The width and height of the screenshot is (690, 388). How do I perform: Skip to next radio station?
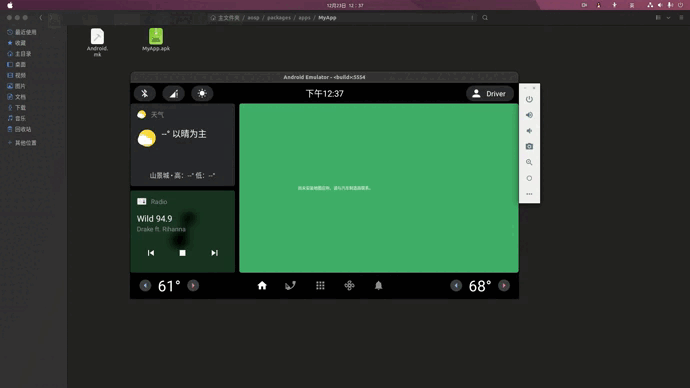(214, 253)
